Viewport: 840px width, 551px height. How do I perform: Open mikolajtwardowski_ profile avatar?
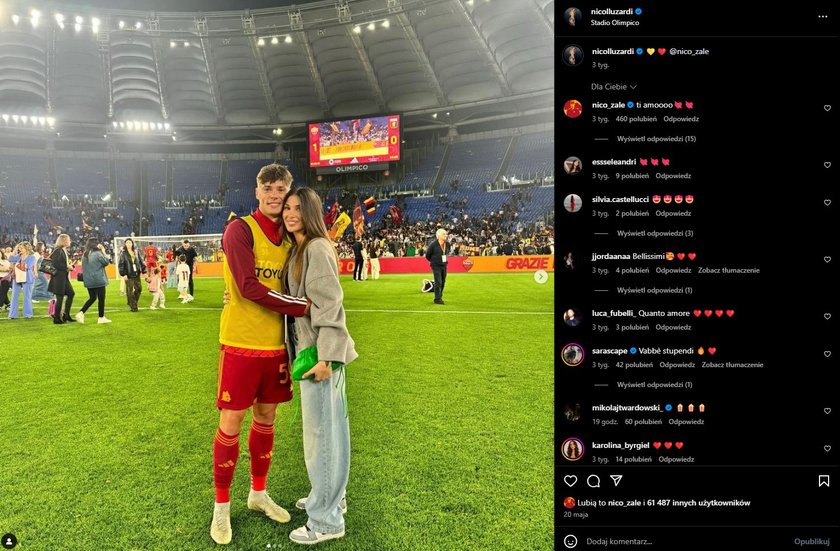(572, 412)
